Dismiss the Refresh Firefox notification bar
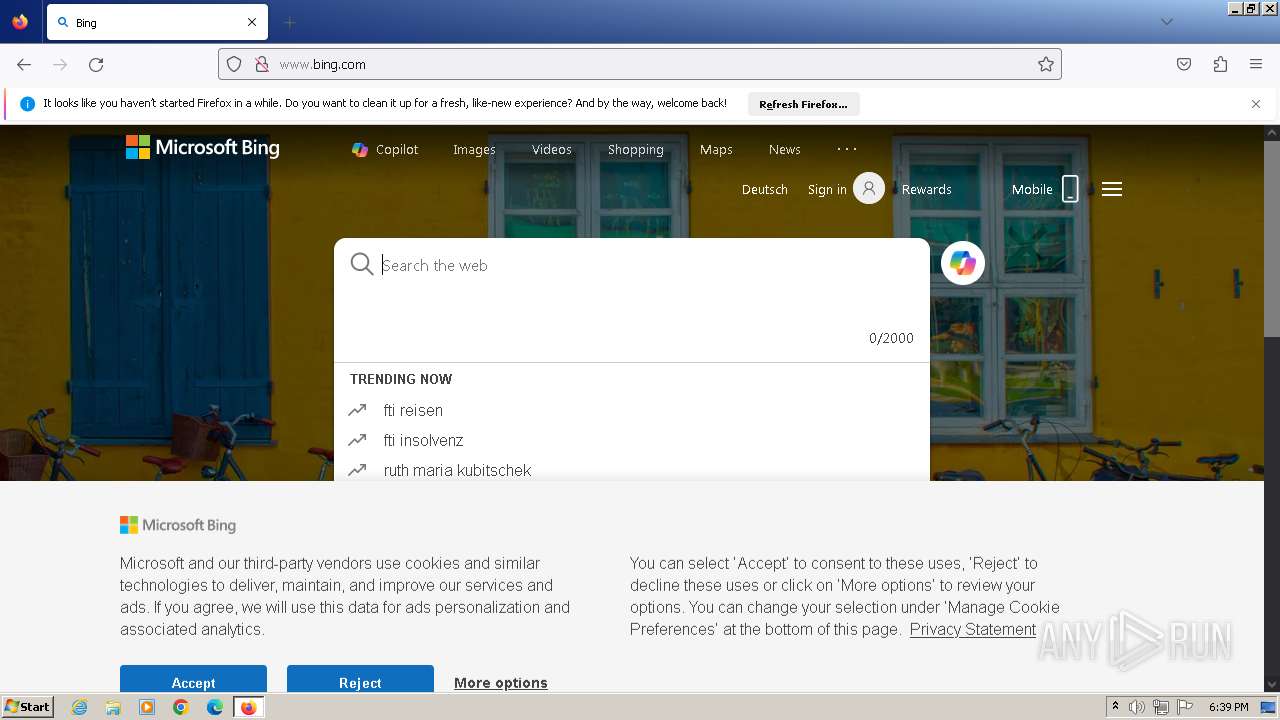The height and width of the screenshot is (720, 1280). 1256,104
